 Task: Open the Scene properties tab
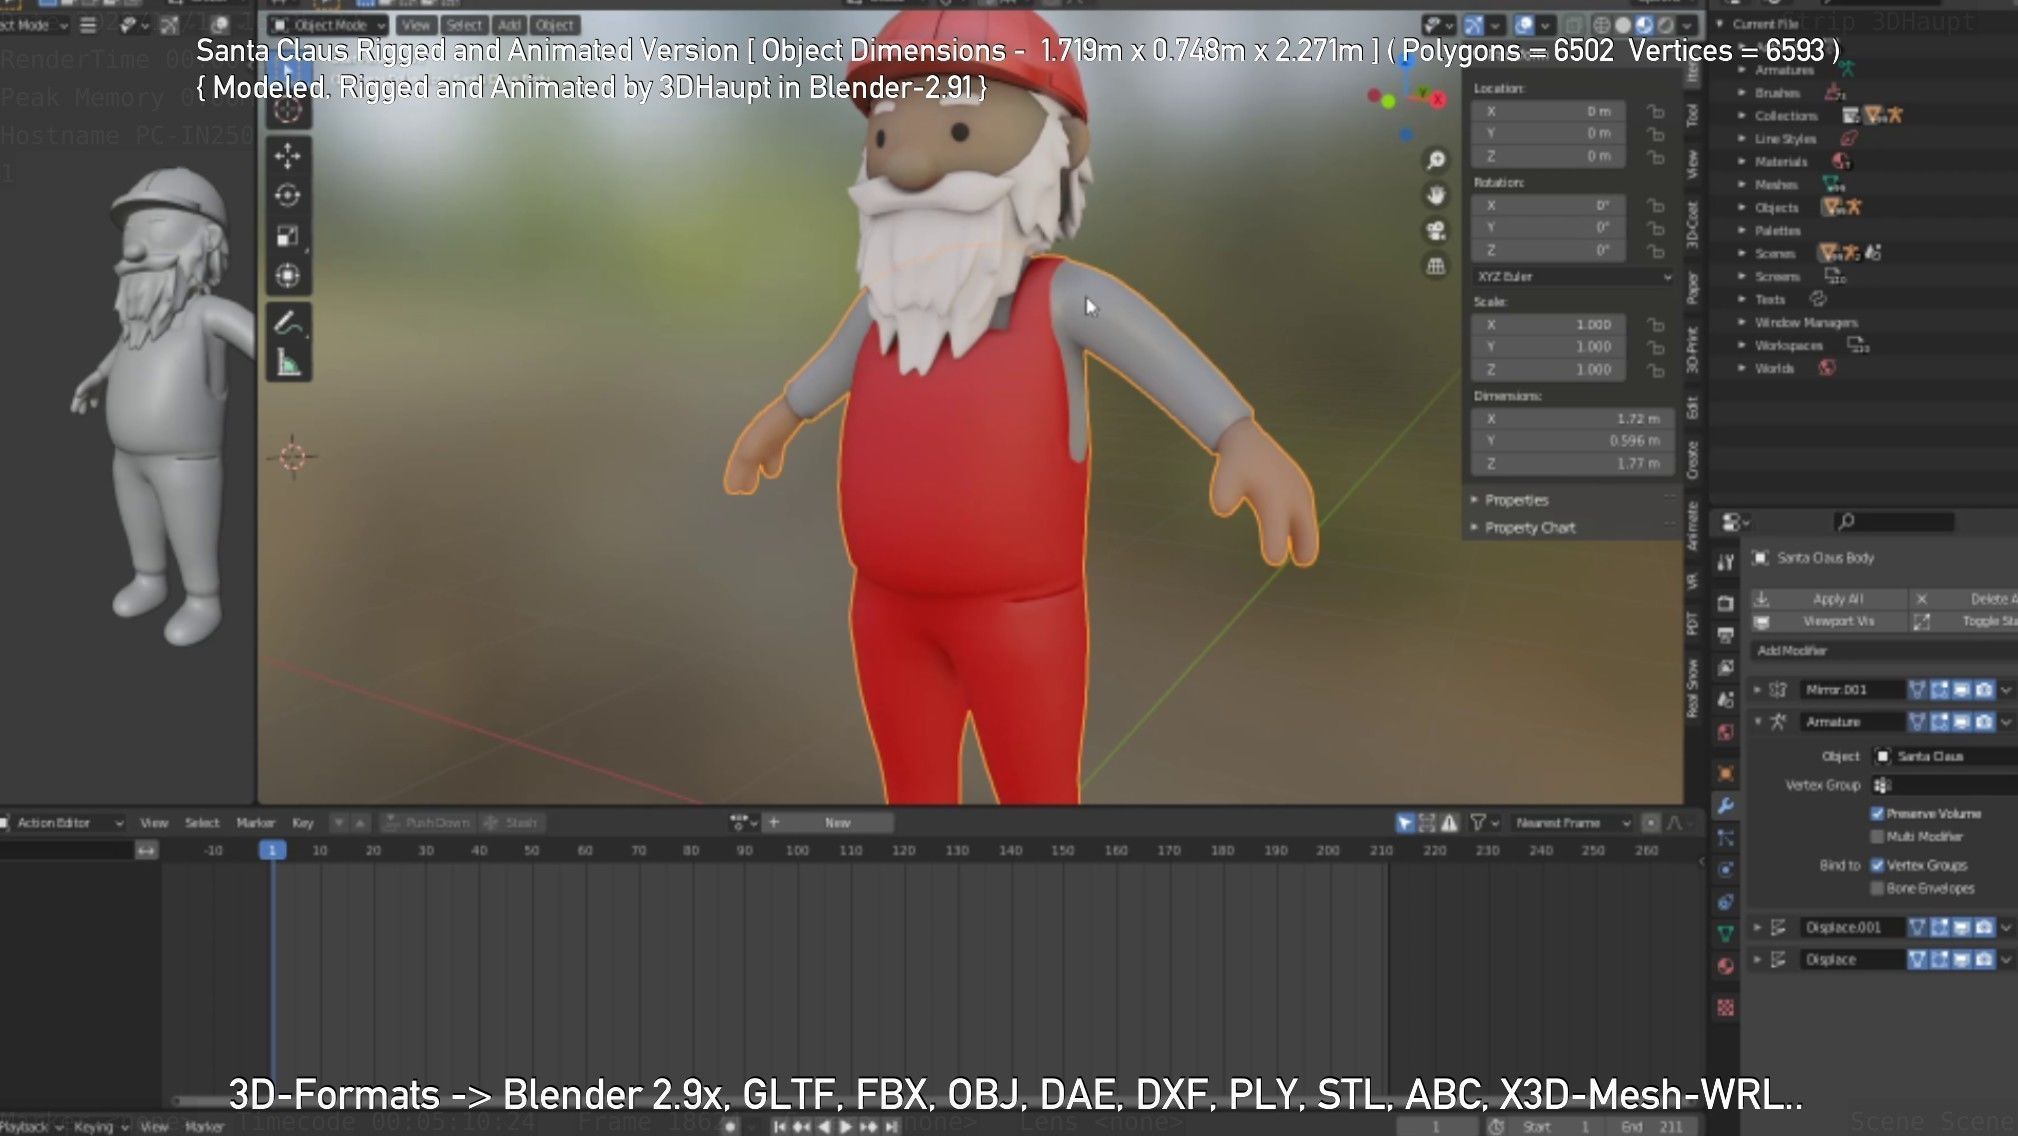[x=1726, y=699]
